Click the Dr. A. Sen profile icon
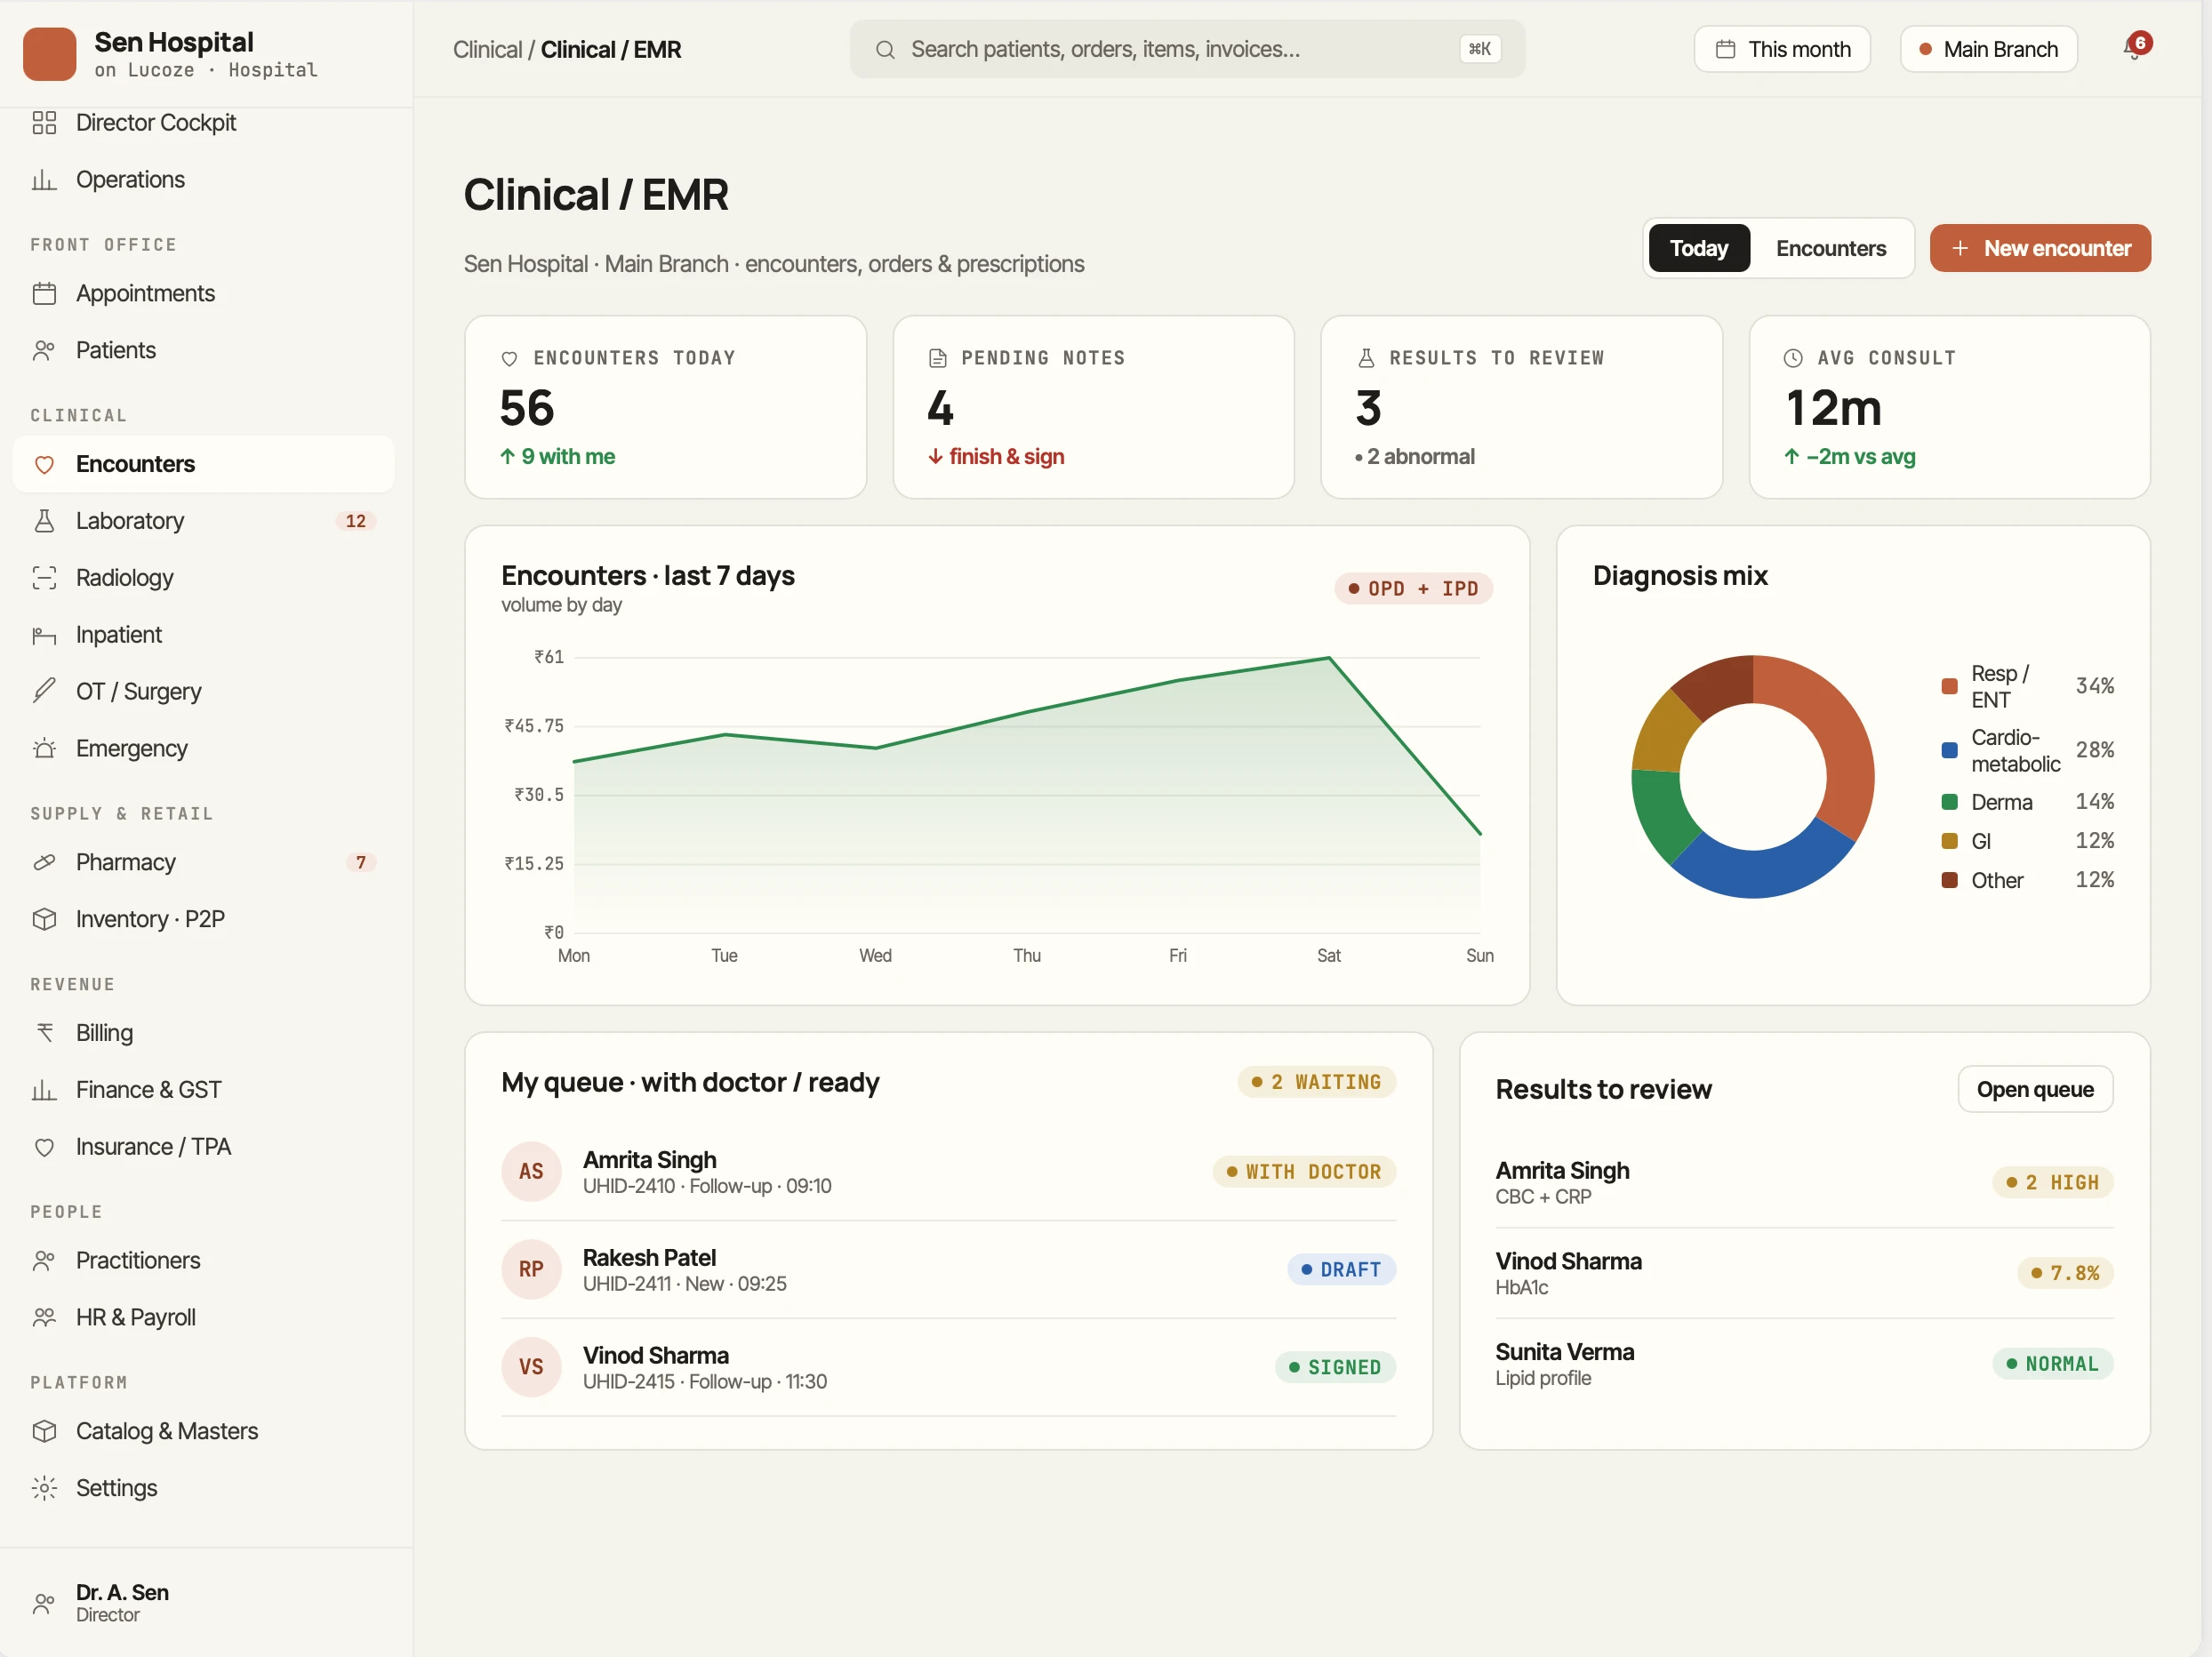The image size is (2212, 1657). [x=44, y=1604]
